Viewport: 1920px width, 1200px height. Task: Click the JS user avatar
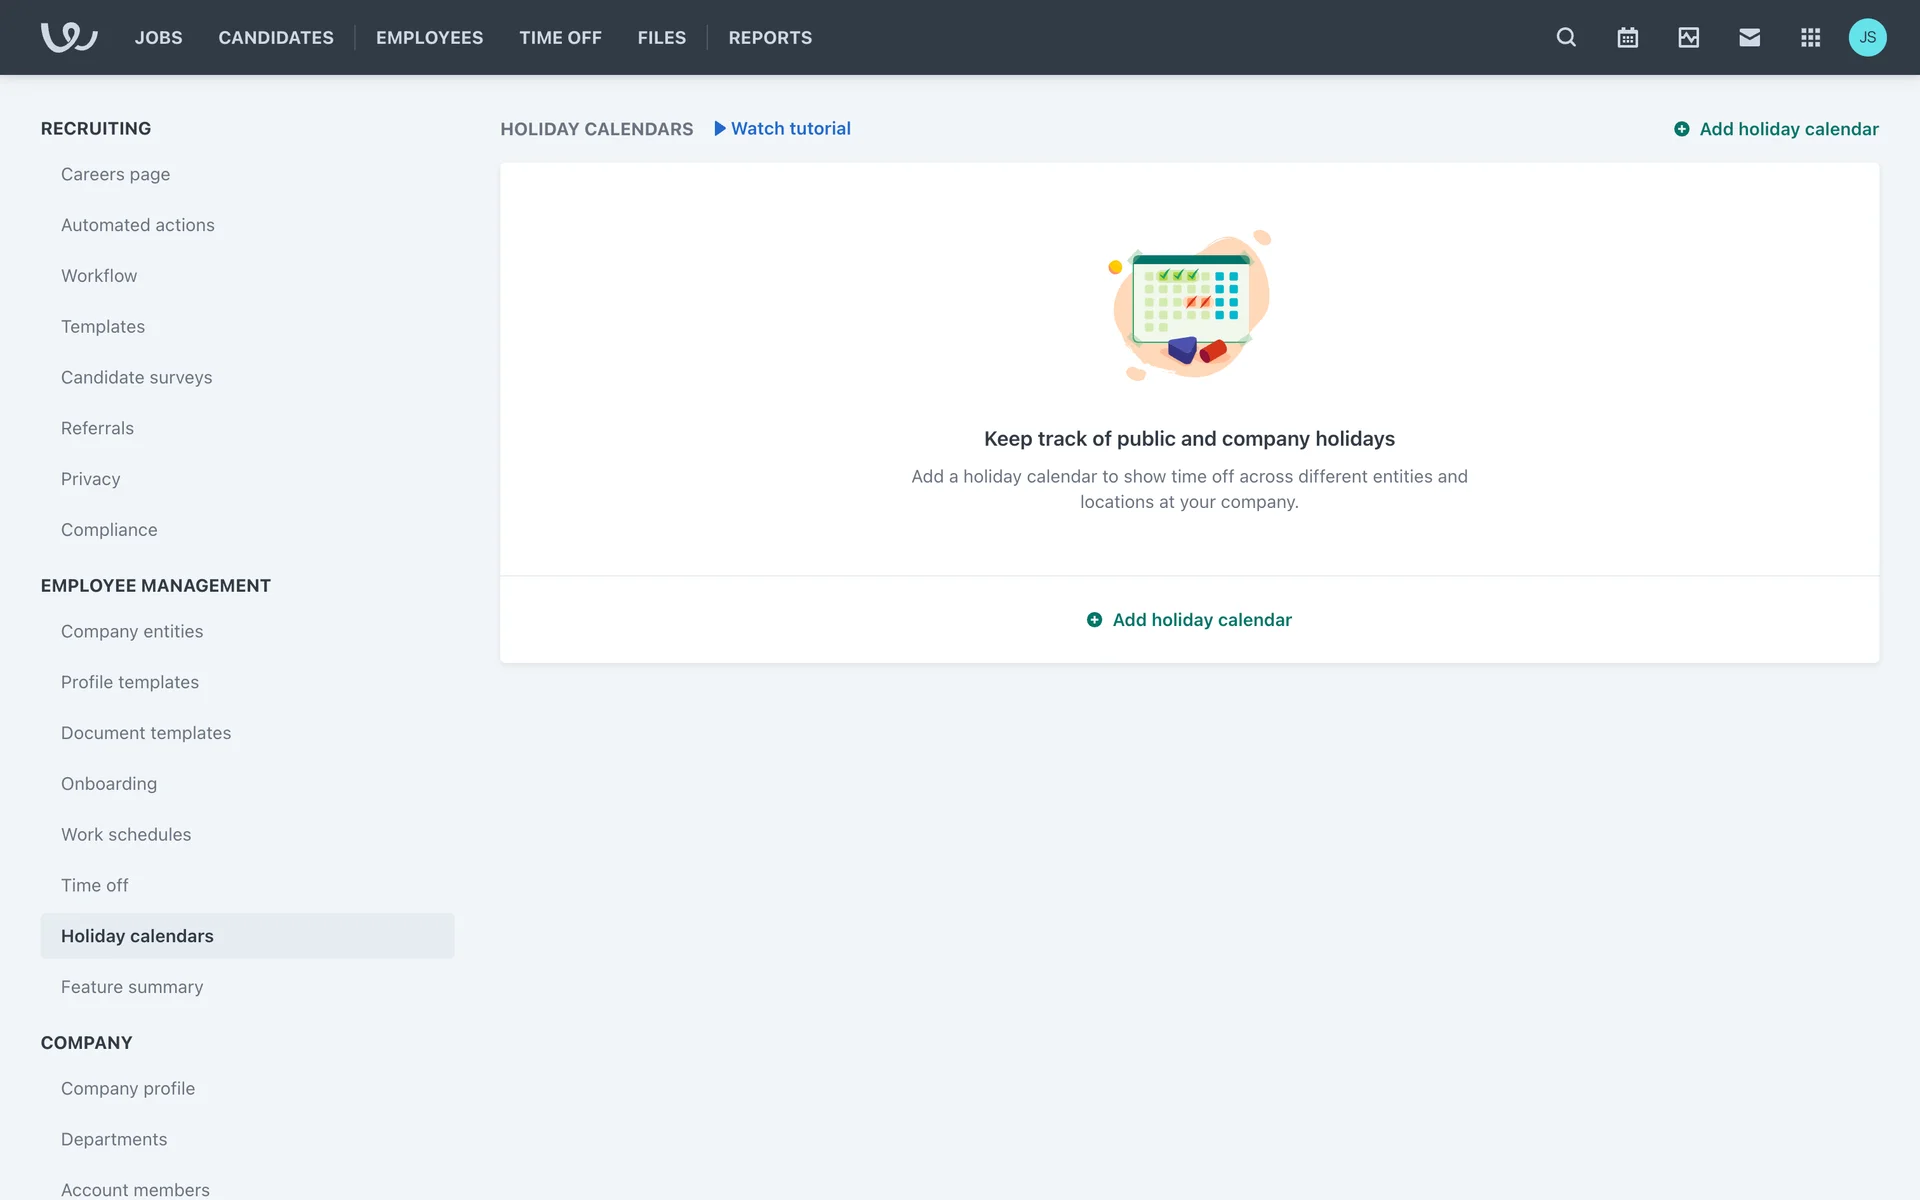1867,37
